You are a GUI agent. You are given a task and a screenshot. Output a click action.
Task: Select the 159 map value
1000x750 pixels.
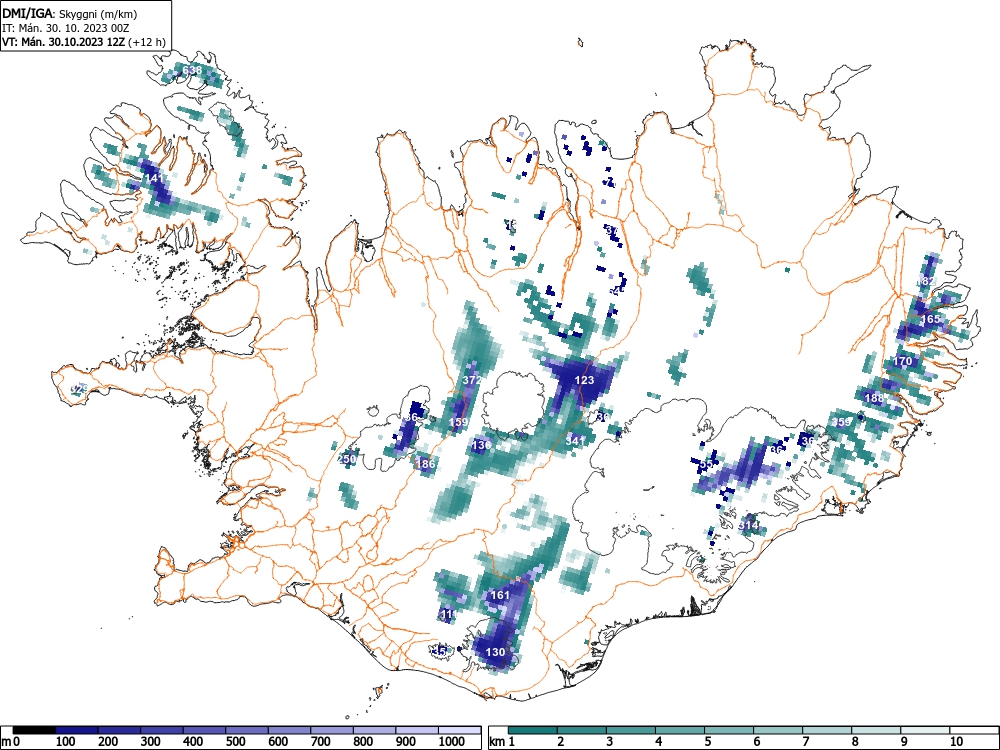click(x=459, y=422)
